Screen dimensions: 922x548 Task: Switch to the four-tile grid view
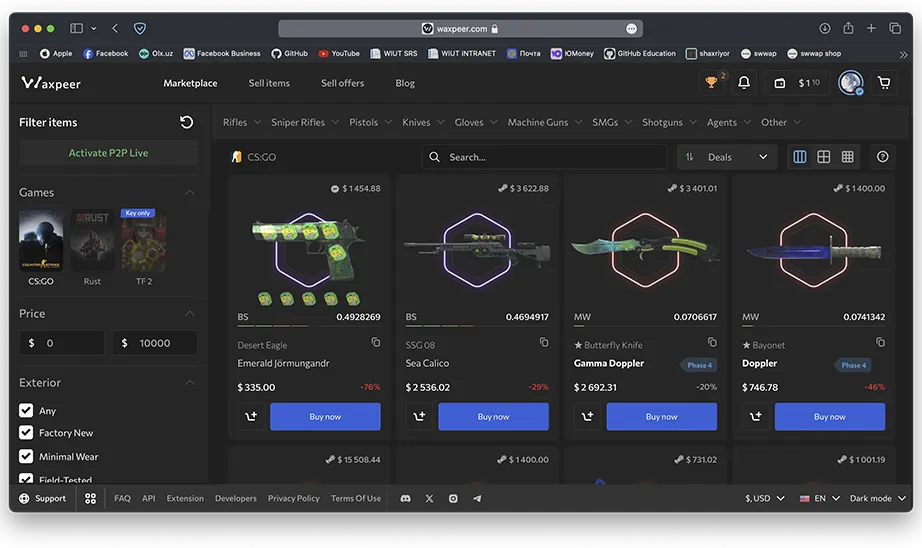[x=824, y=157]
